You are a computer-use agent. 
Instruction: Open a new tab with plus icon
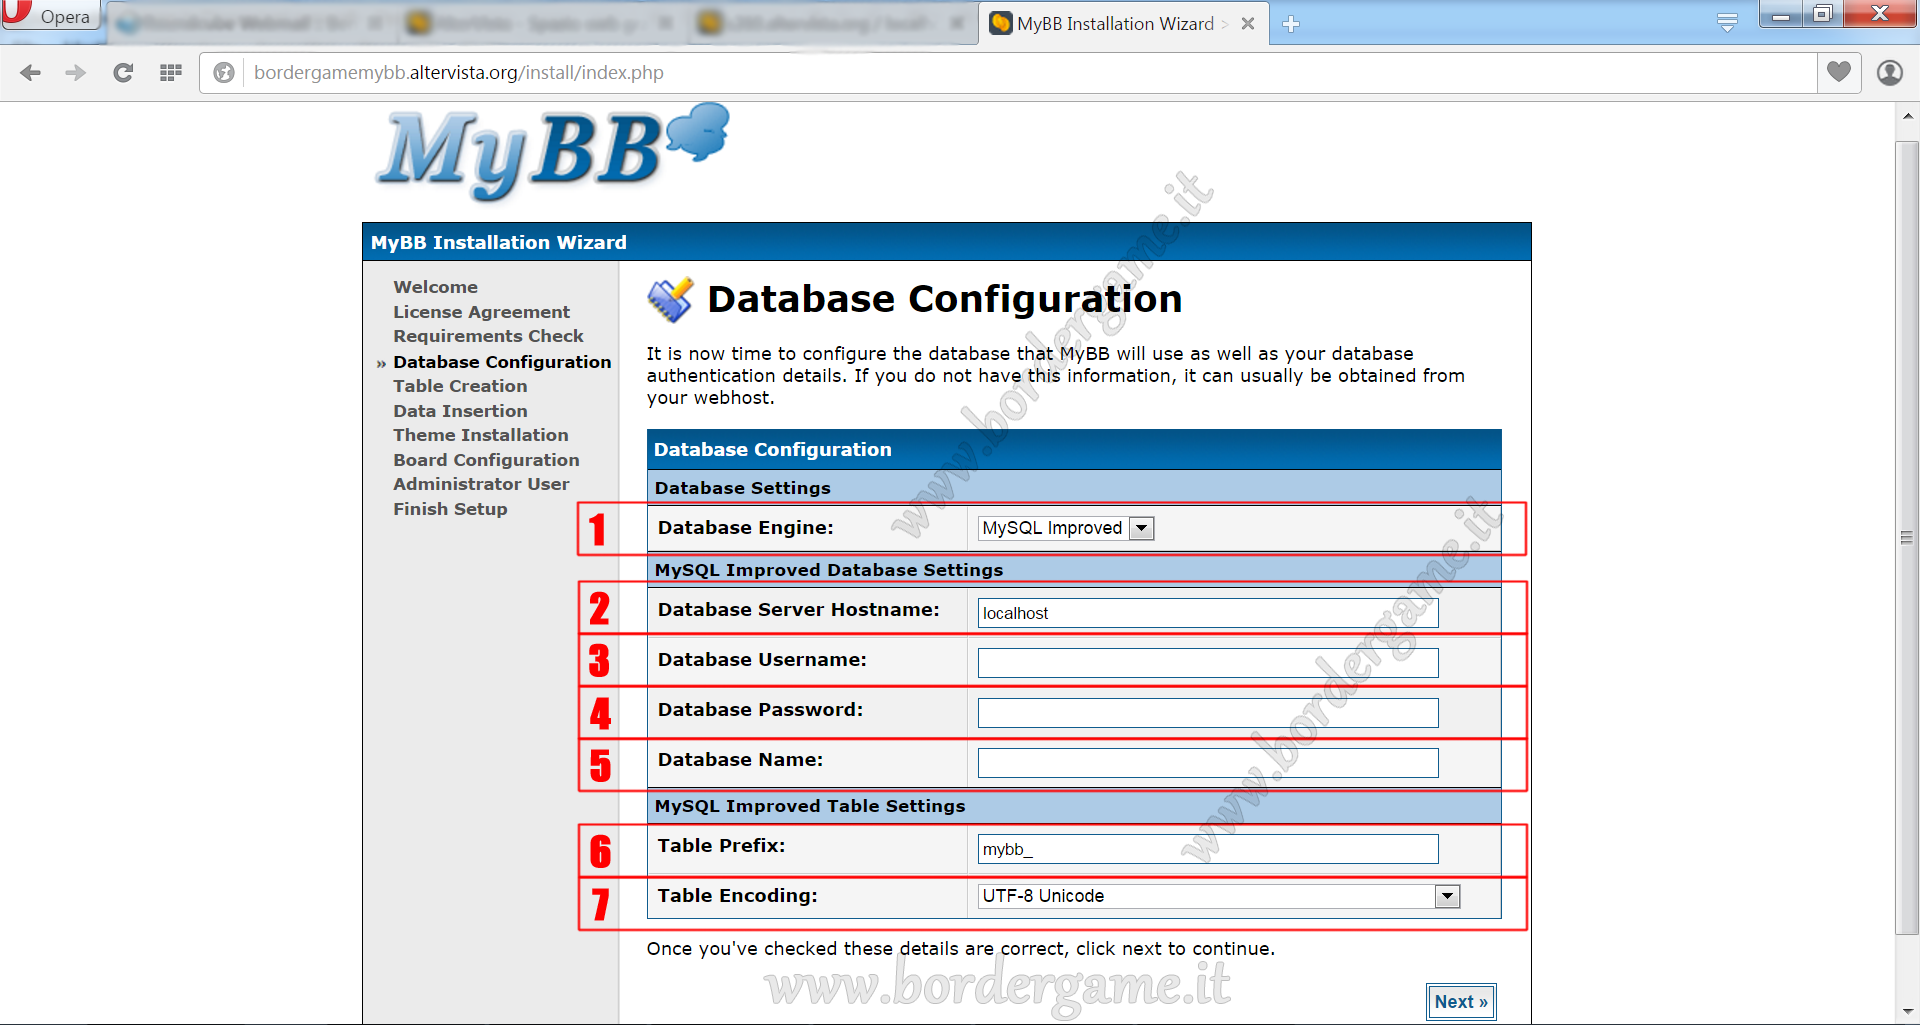pyautogui.click(x=1291, y=24)
